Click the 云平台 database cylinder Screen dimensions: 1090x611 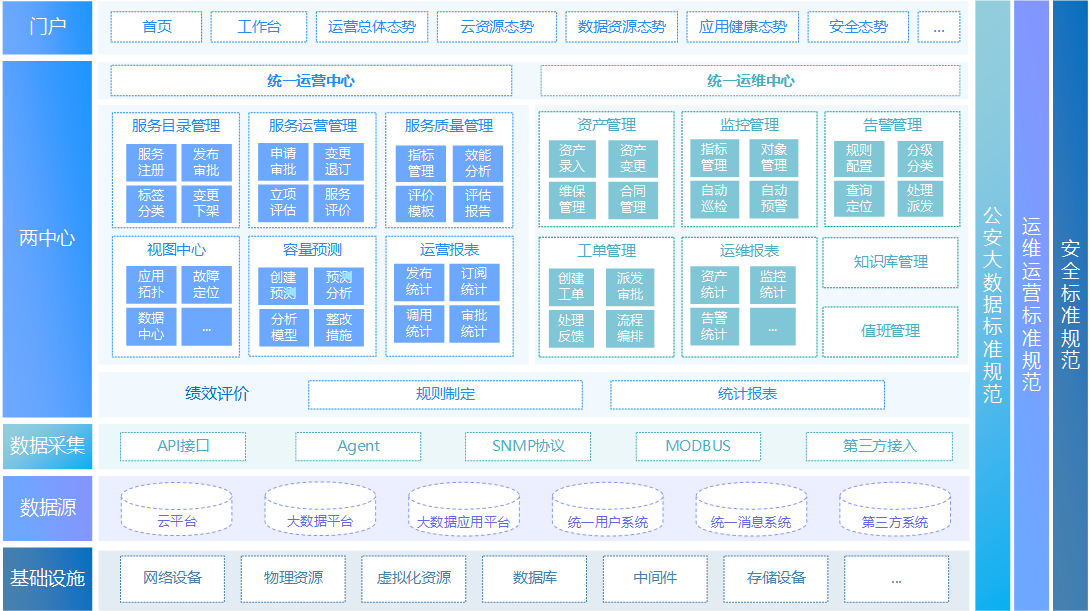click(176, 509)
